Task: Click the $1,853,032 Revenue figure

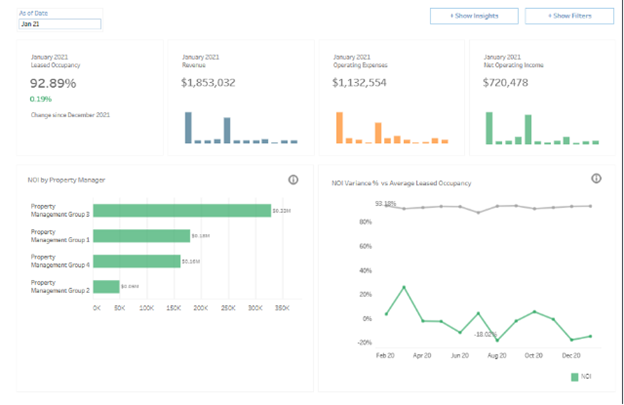Action: [208, 82]
